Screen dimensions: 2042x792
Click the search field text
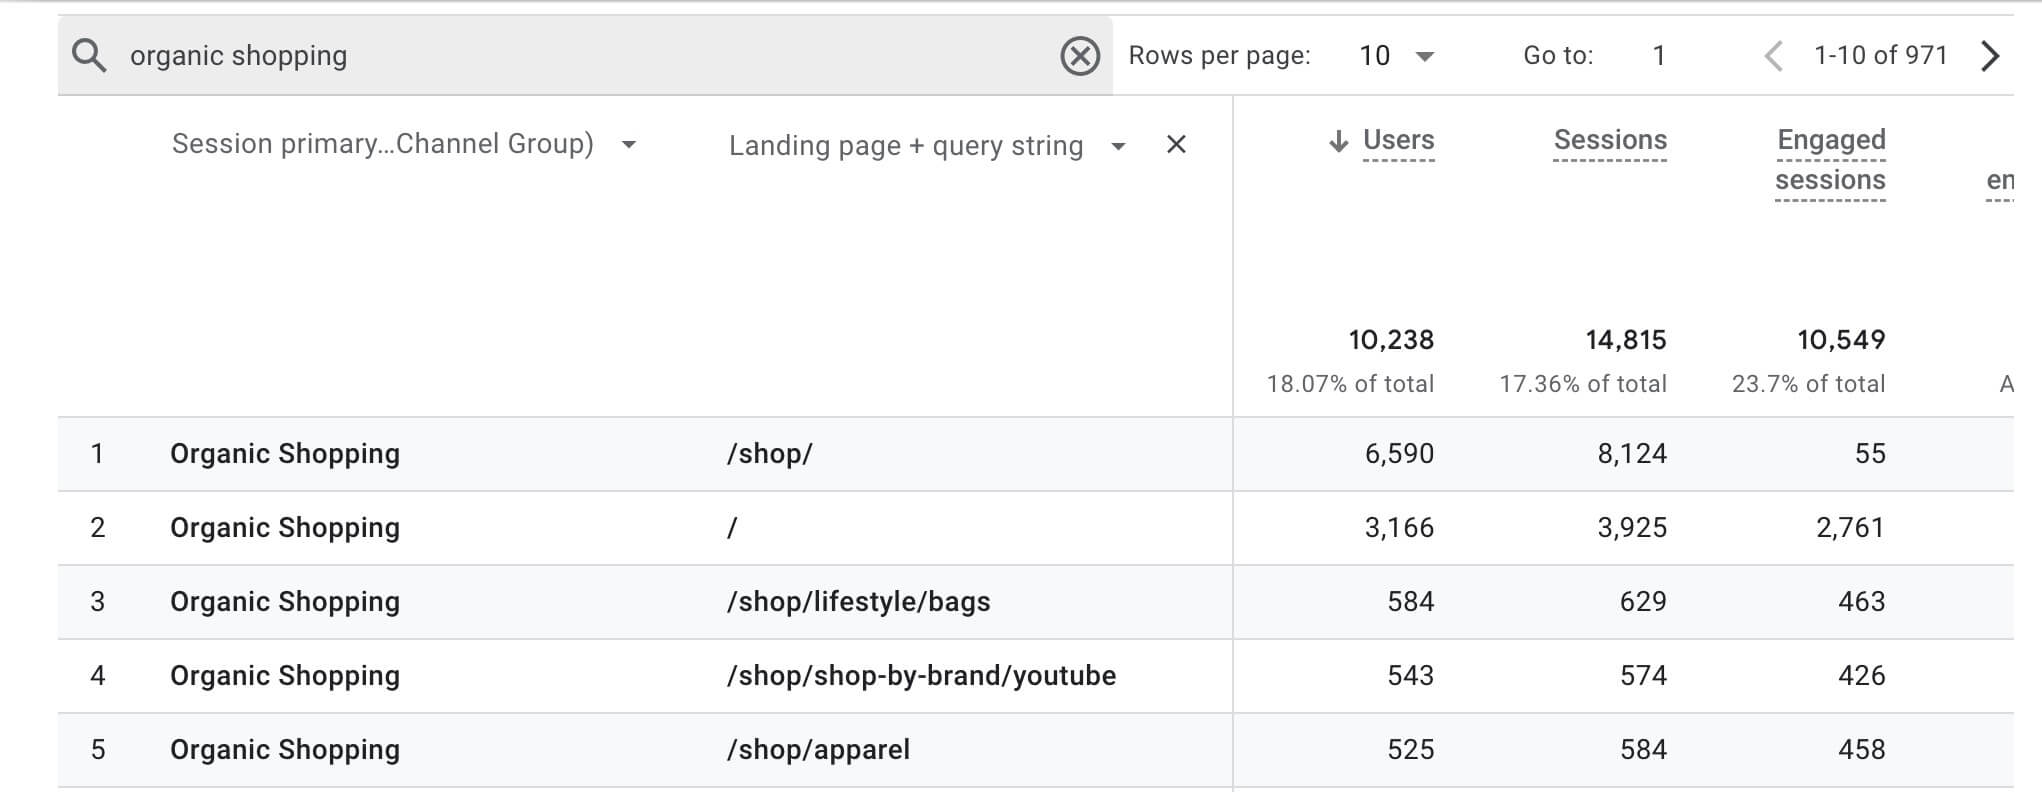238,55
